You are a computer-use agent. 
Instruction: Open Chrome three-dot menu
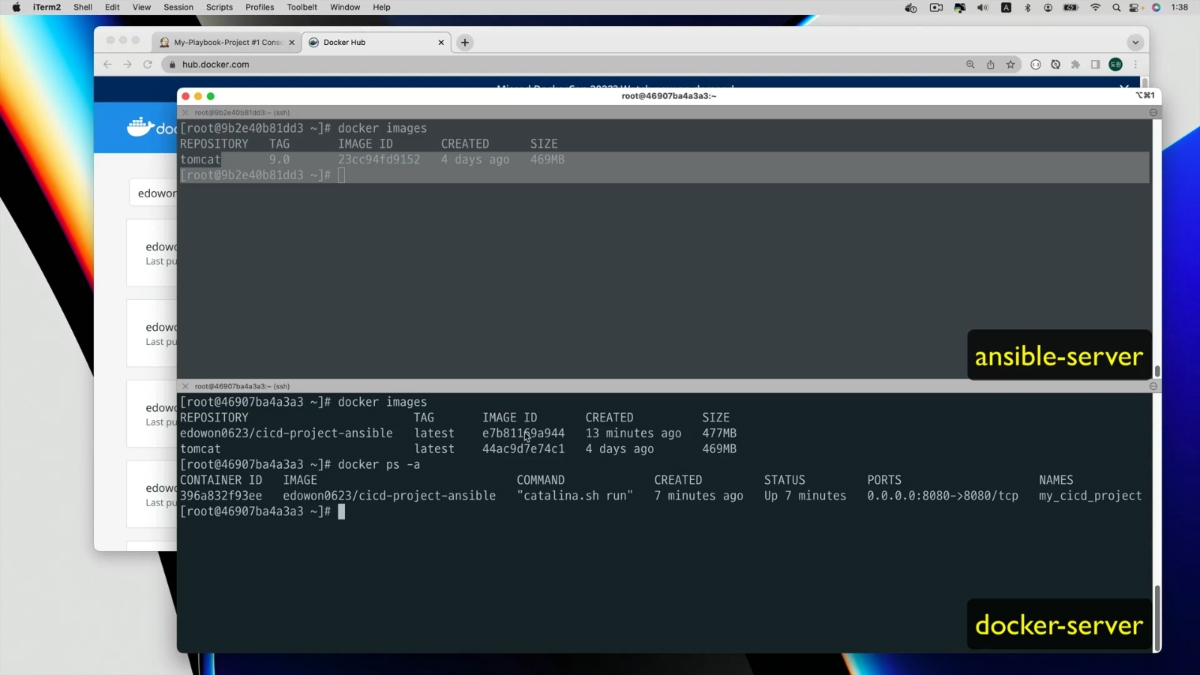[1135, 64]
